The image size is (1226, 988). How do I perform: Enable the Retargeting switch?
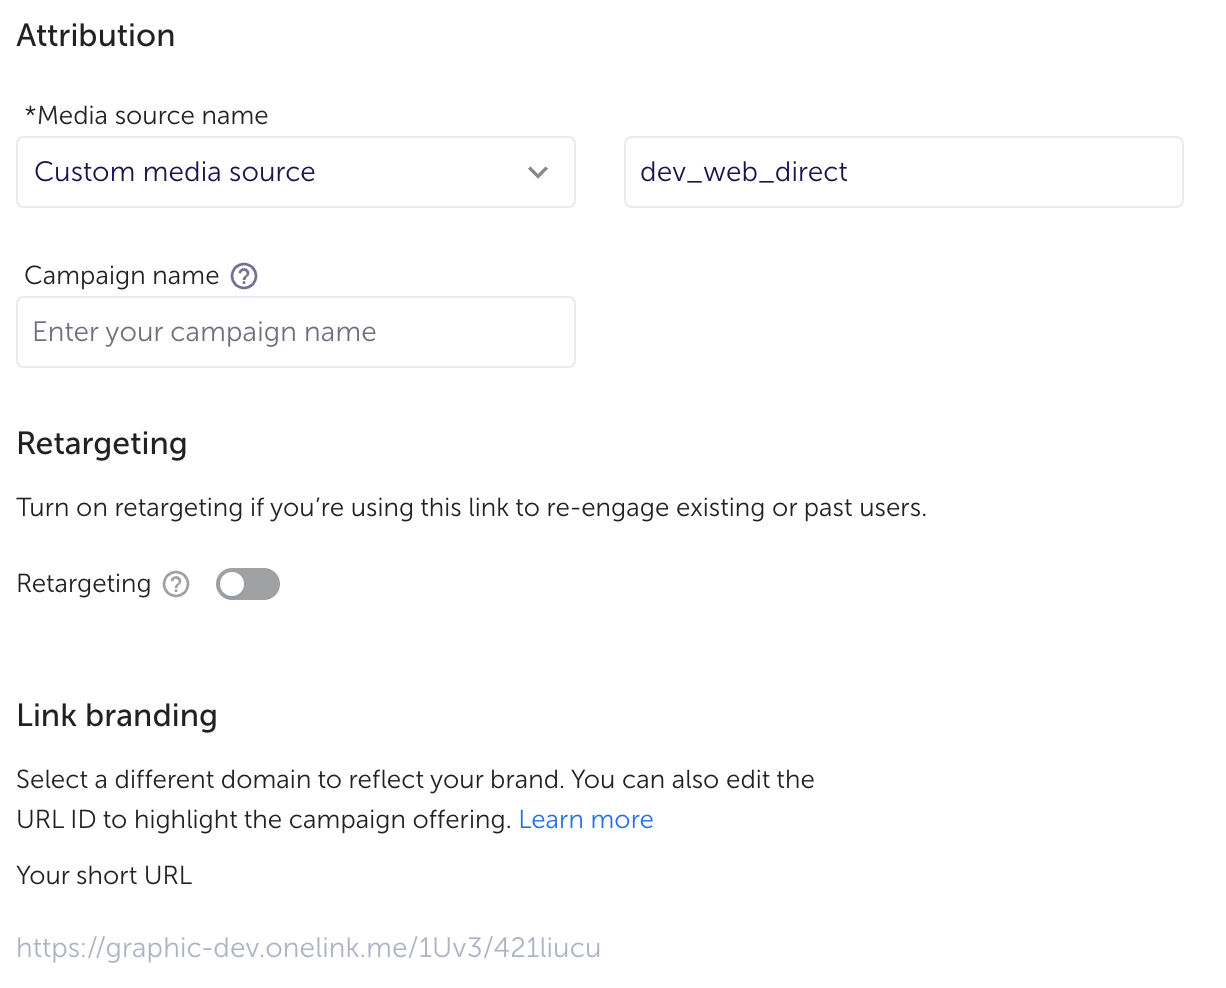(248, 584)
